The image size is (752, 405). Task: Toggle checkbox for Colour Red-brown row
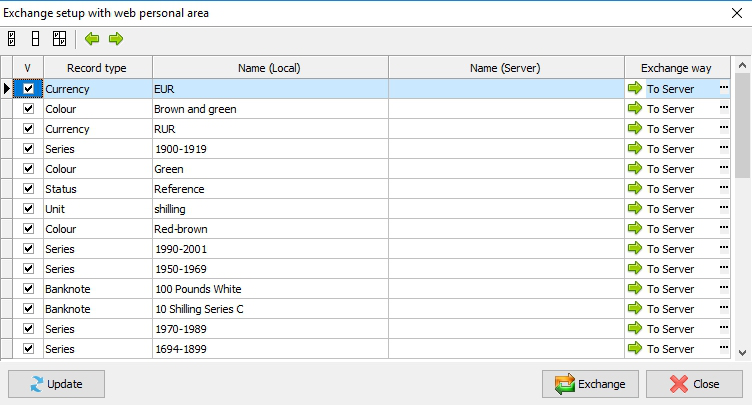[28, 229]
